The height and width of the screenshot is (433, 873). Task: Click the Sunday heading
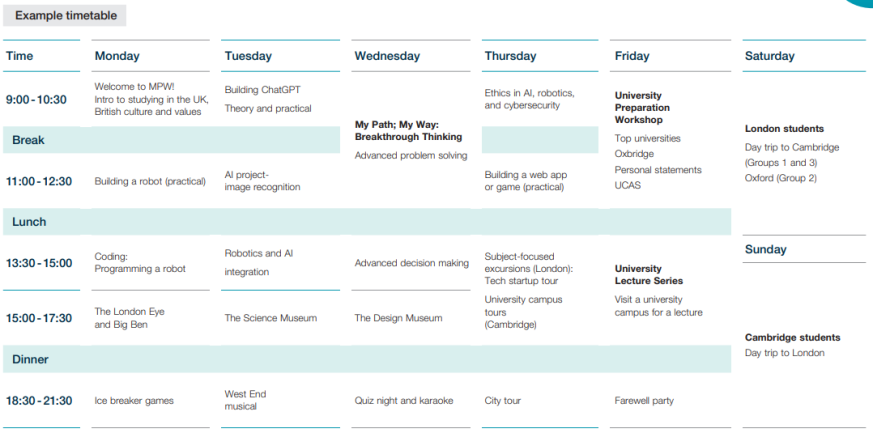pyautogui.click(x=766, y=249)
